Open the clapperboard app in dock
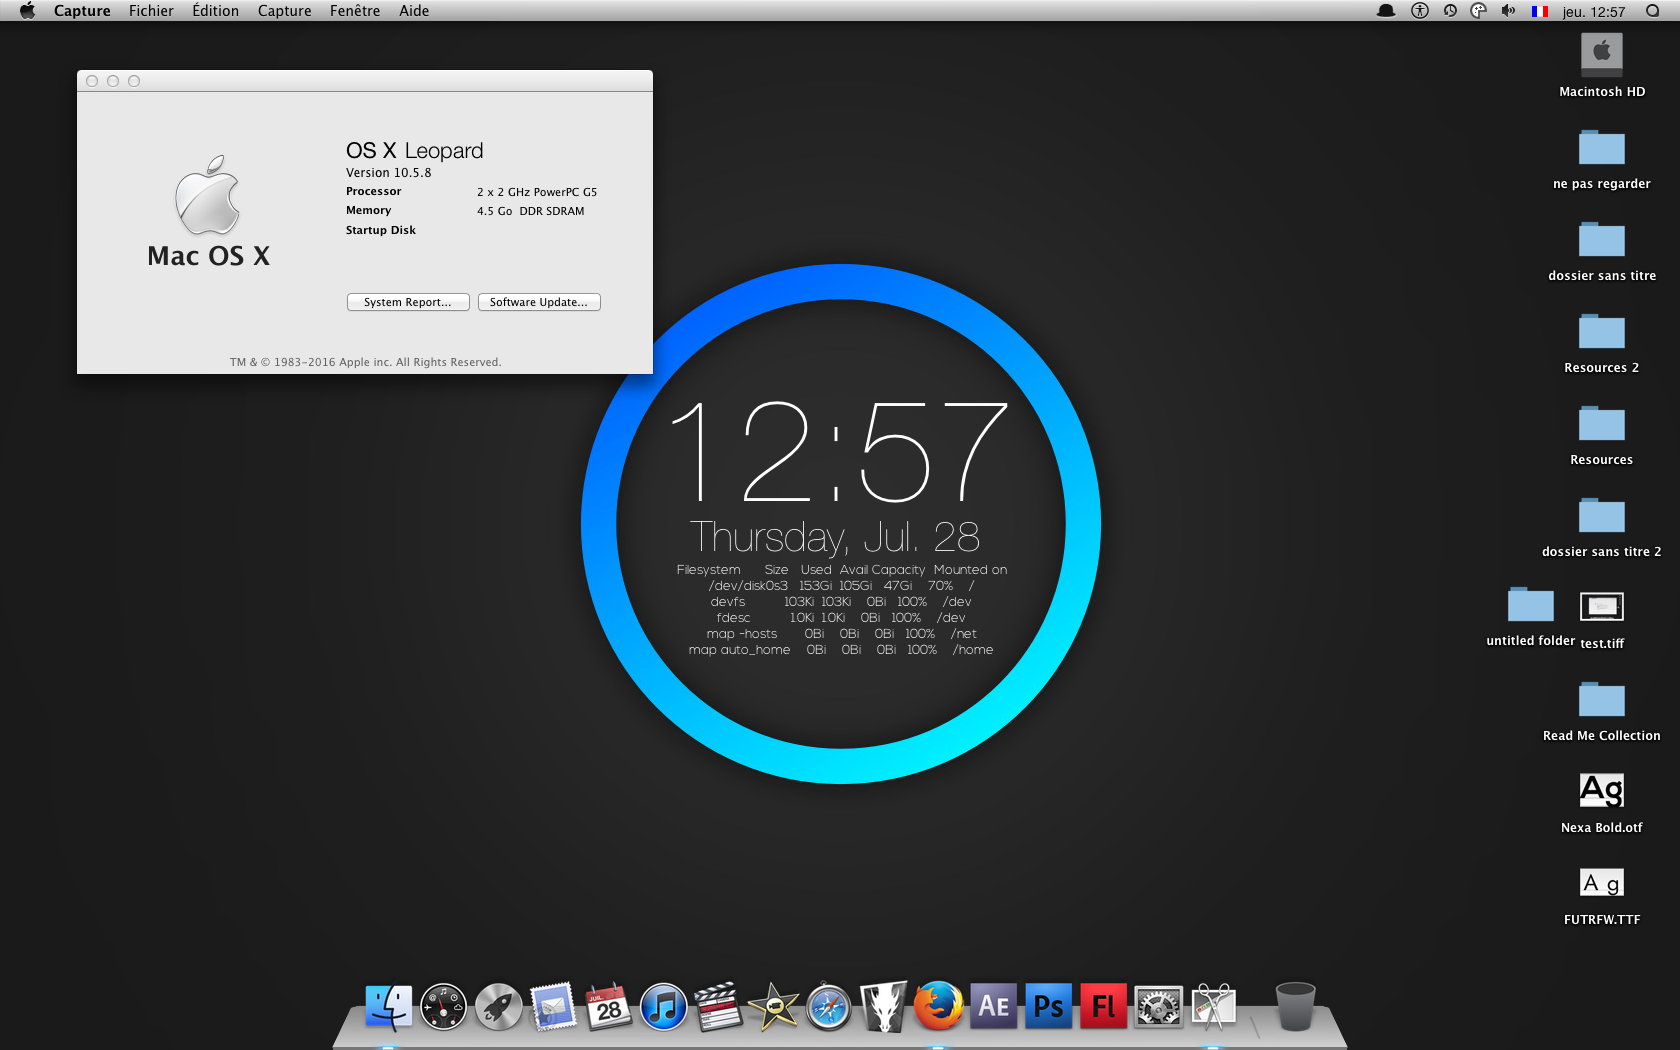Image resolution: width=1680 pixels, height=1050 pixels. (x=718, y=1007)
